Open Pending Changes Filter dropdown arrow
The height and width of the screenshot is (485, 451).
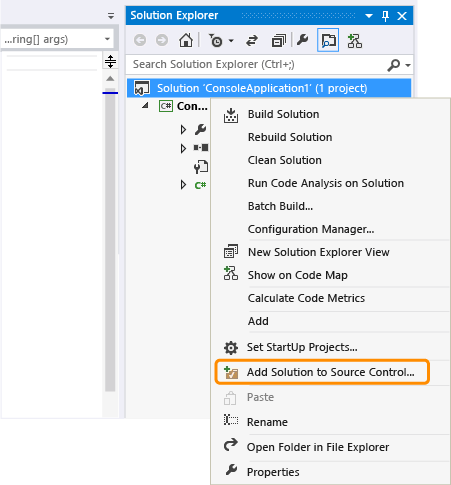point(231,41)
